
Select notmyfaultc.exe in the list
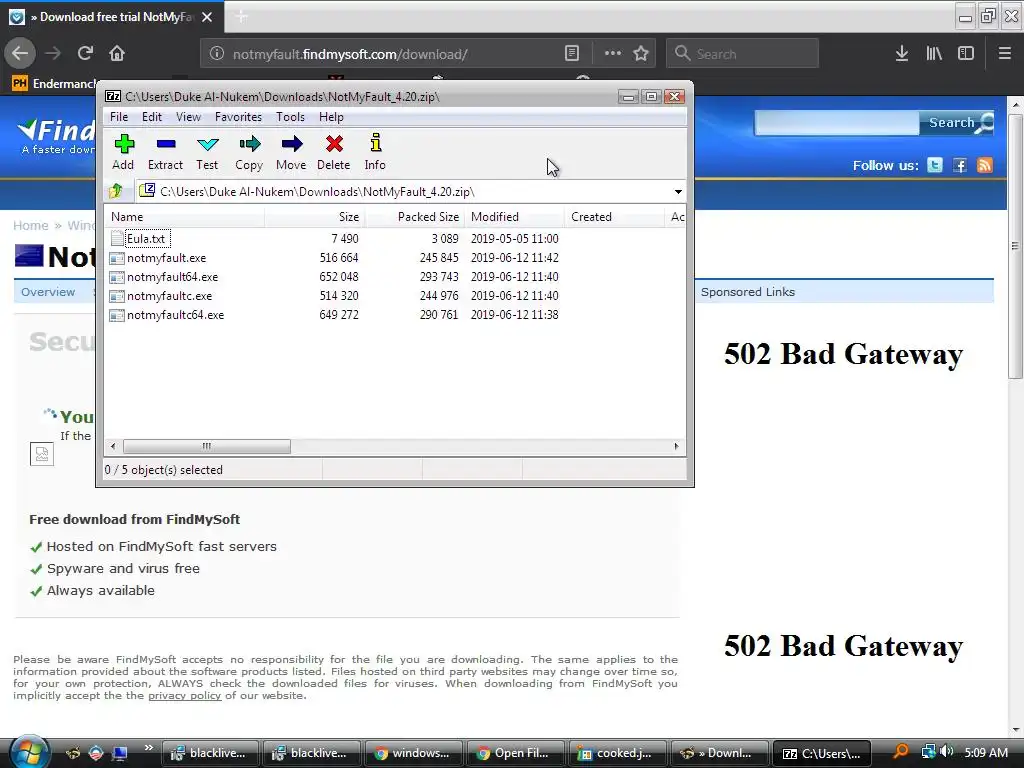(x=169, y=296)
